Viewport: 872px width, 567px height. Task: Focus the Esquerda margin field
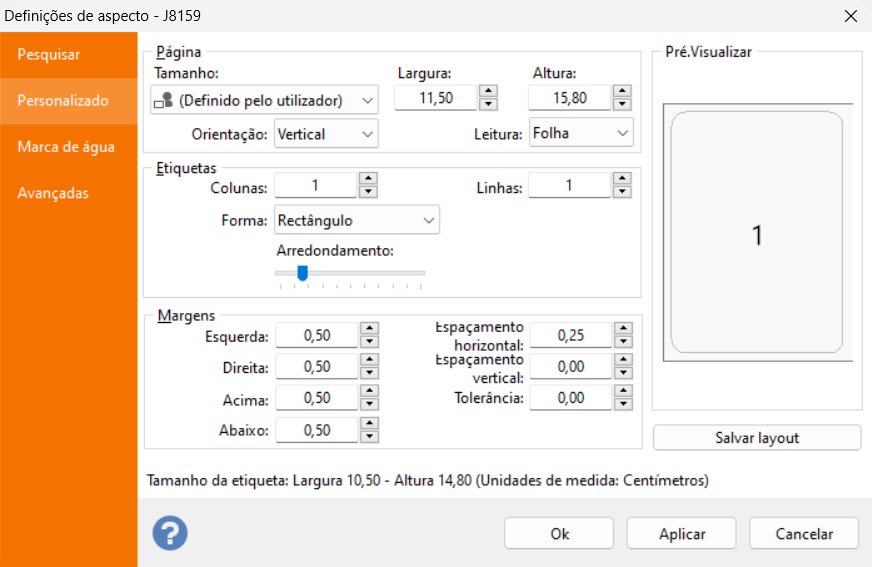[317, 335]
